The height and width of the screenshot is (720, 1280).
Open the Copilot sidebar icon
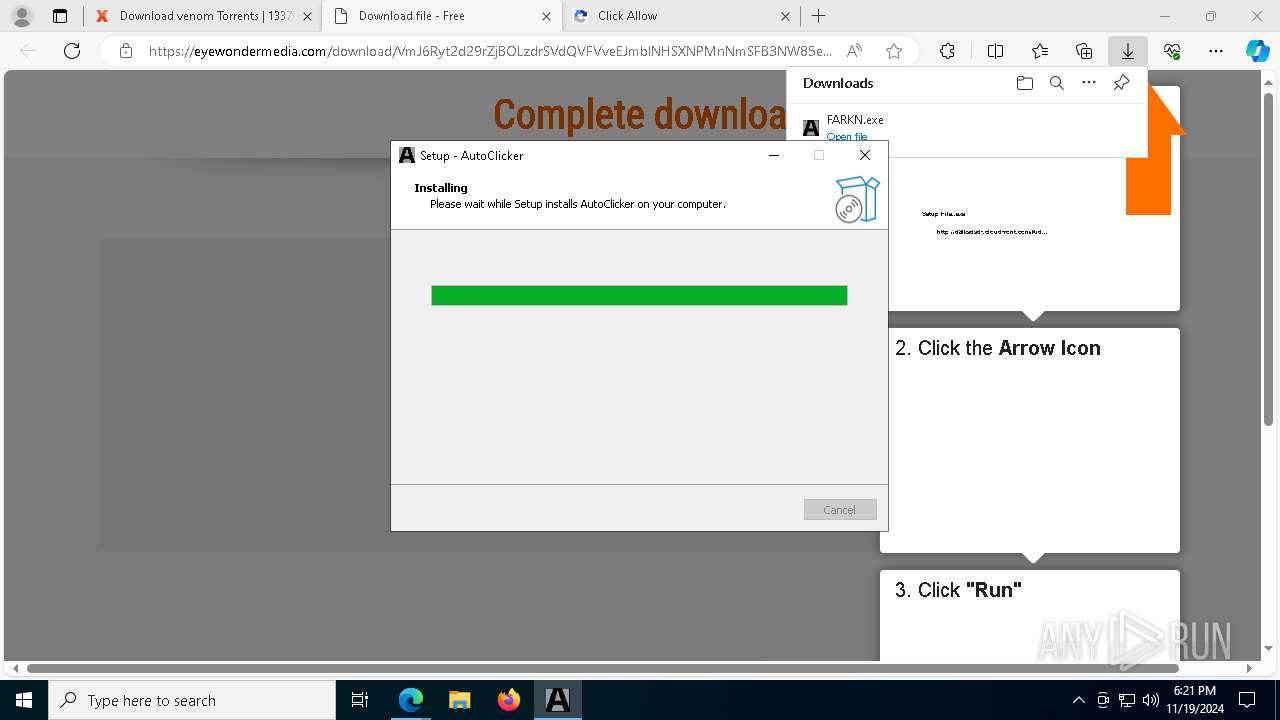click(1257, 51)
